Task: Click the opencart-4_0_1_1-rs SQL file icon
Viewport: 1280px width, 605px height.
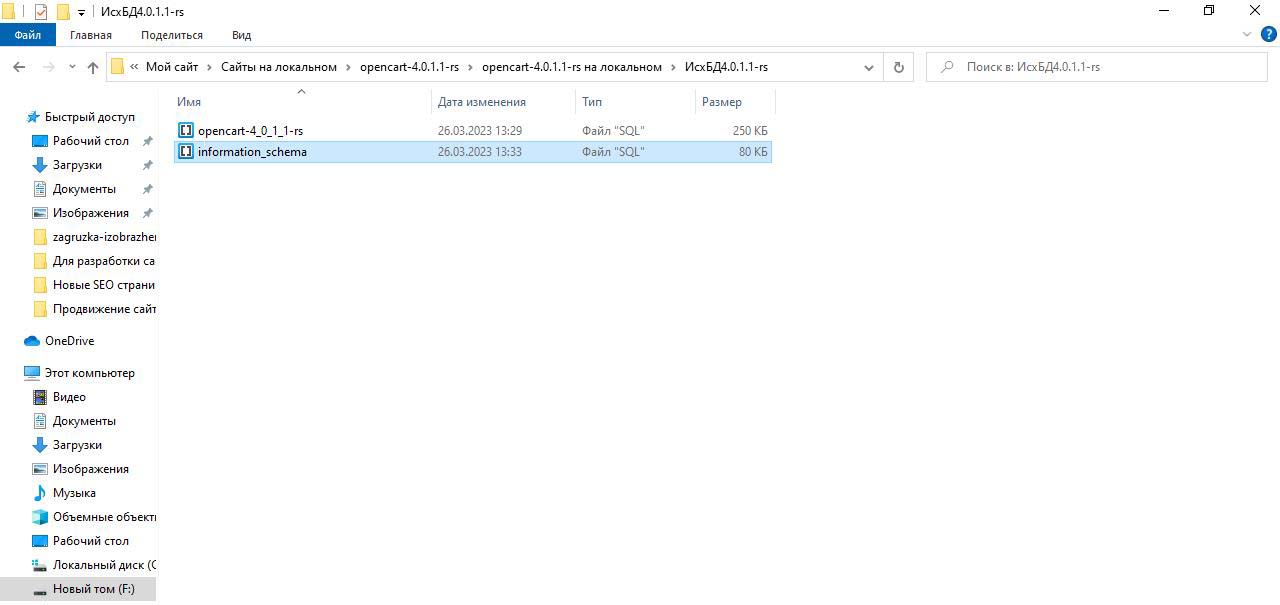Action: coord(186,131)
